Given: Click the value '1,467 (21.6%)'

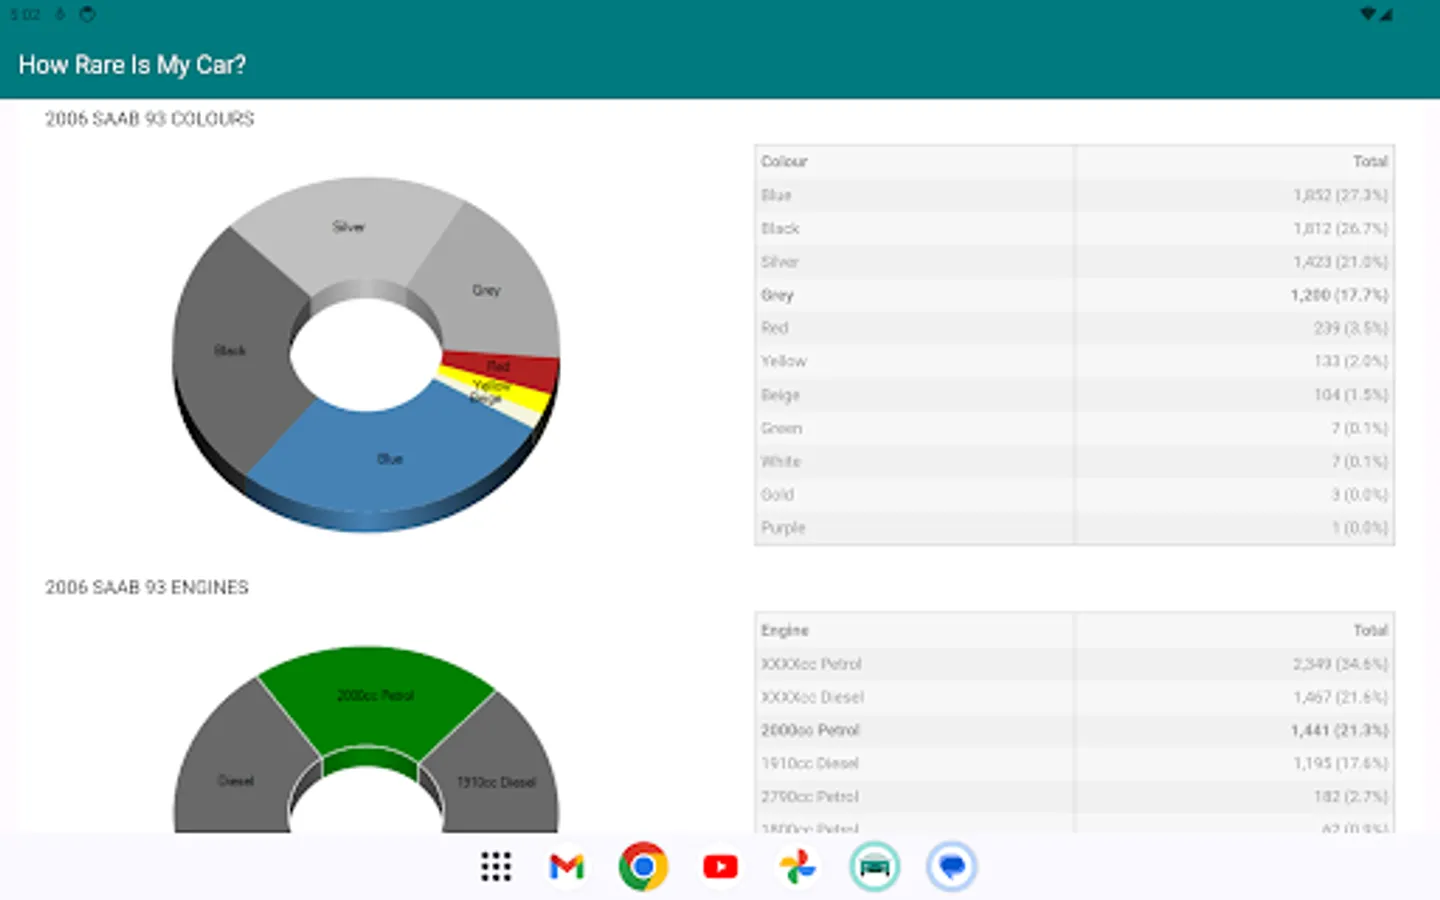Looking at the screenshot, I should (x=1340, y=697).
